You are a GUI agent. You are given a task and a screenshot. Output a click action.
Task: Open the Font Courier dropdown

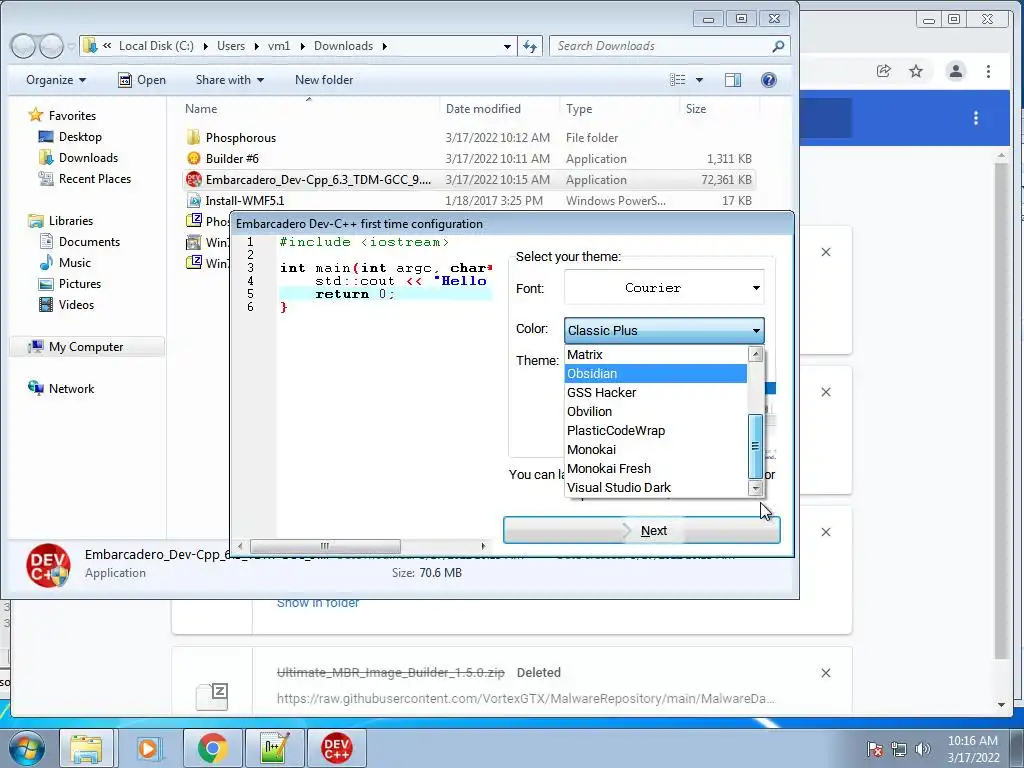(664, 288)
